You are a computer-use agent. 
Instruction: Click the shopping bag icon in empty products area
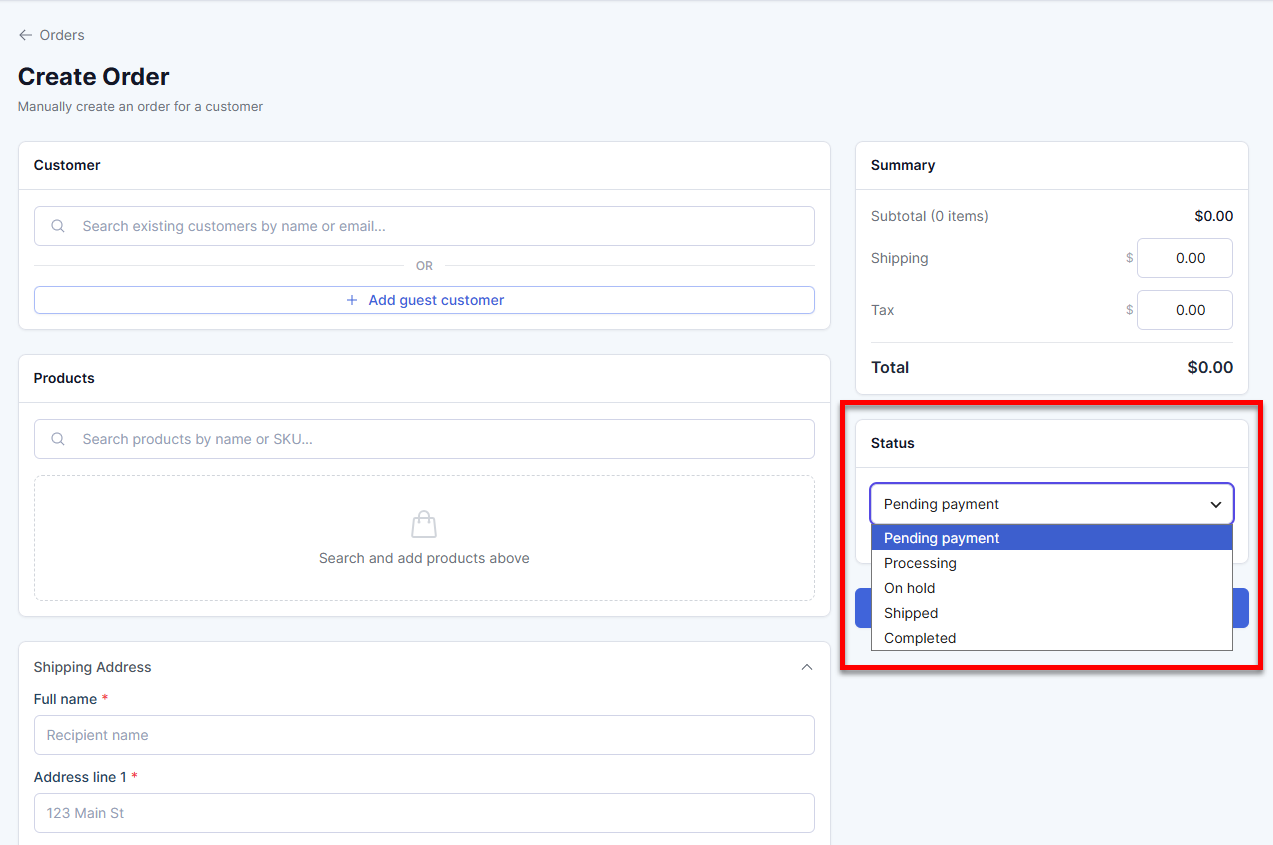click(424, 524)
